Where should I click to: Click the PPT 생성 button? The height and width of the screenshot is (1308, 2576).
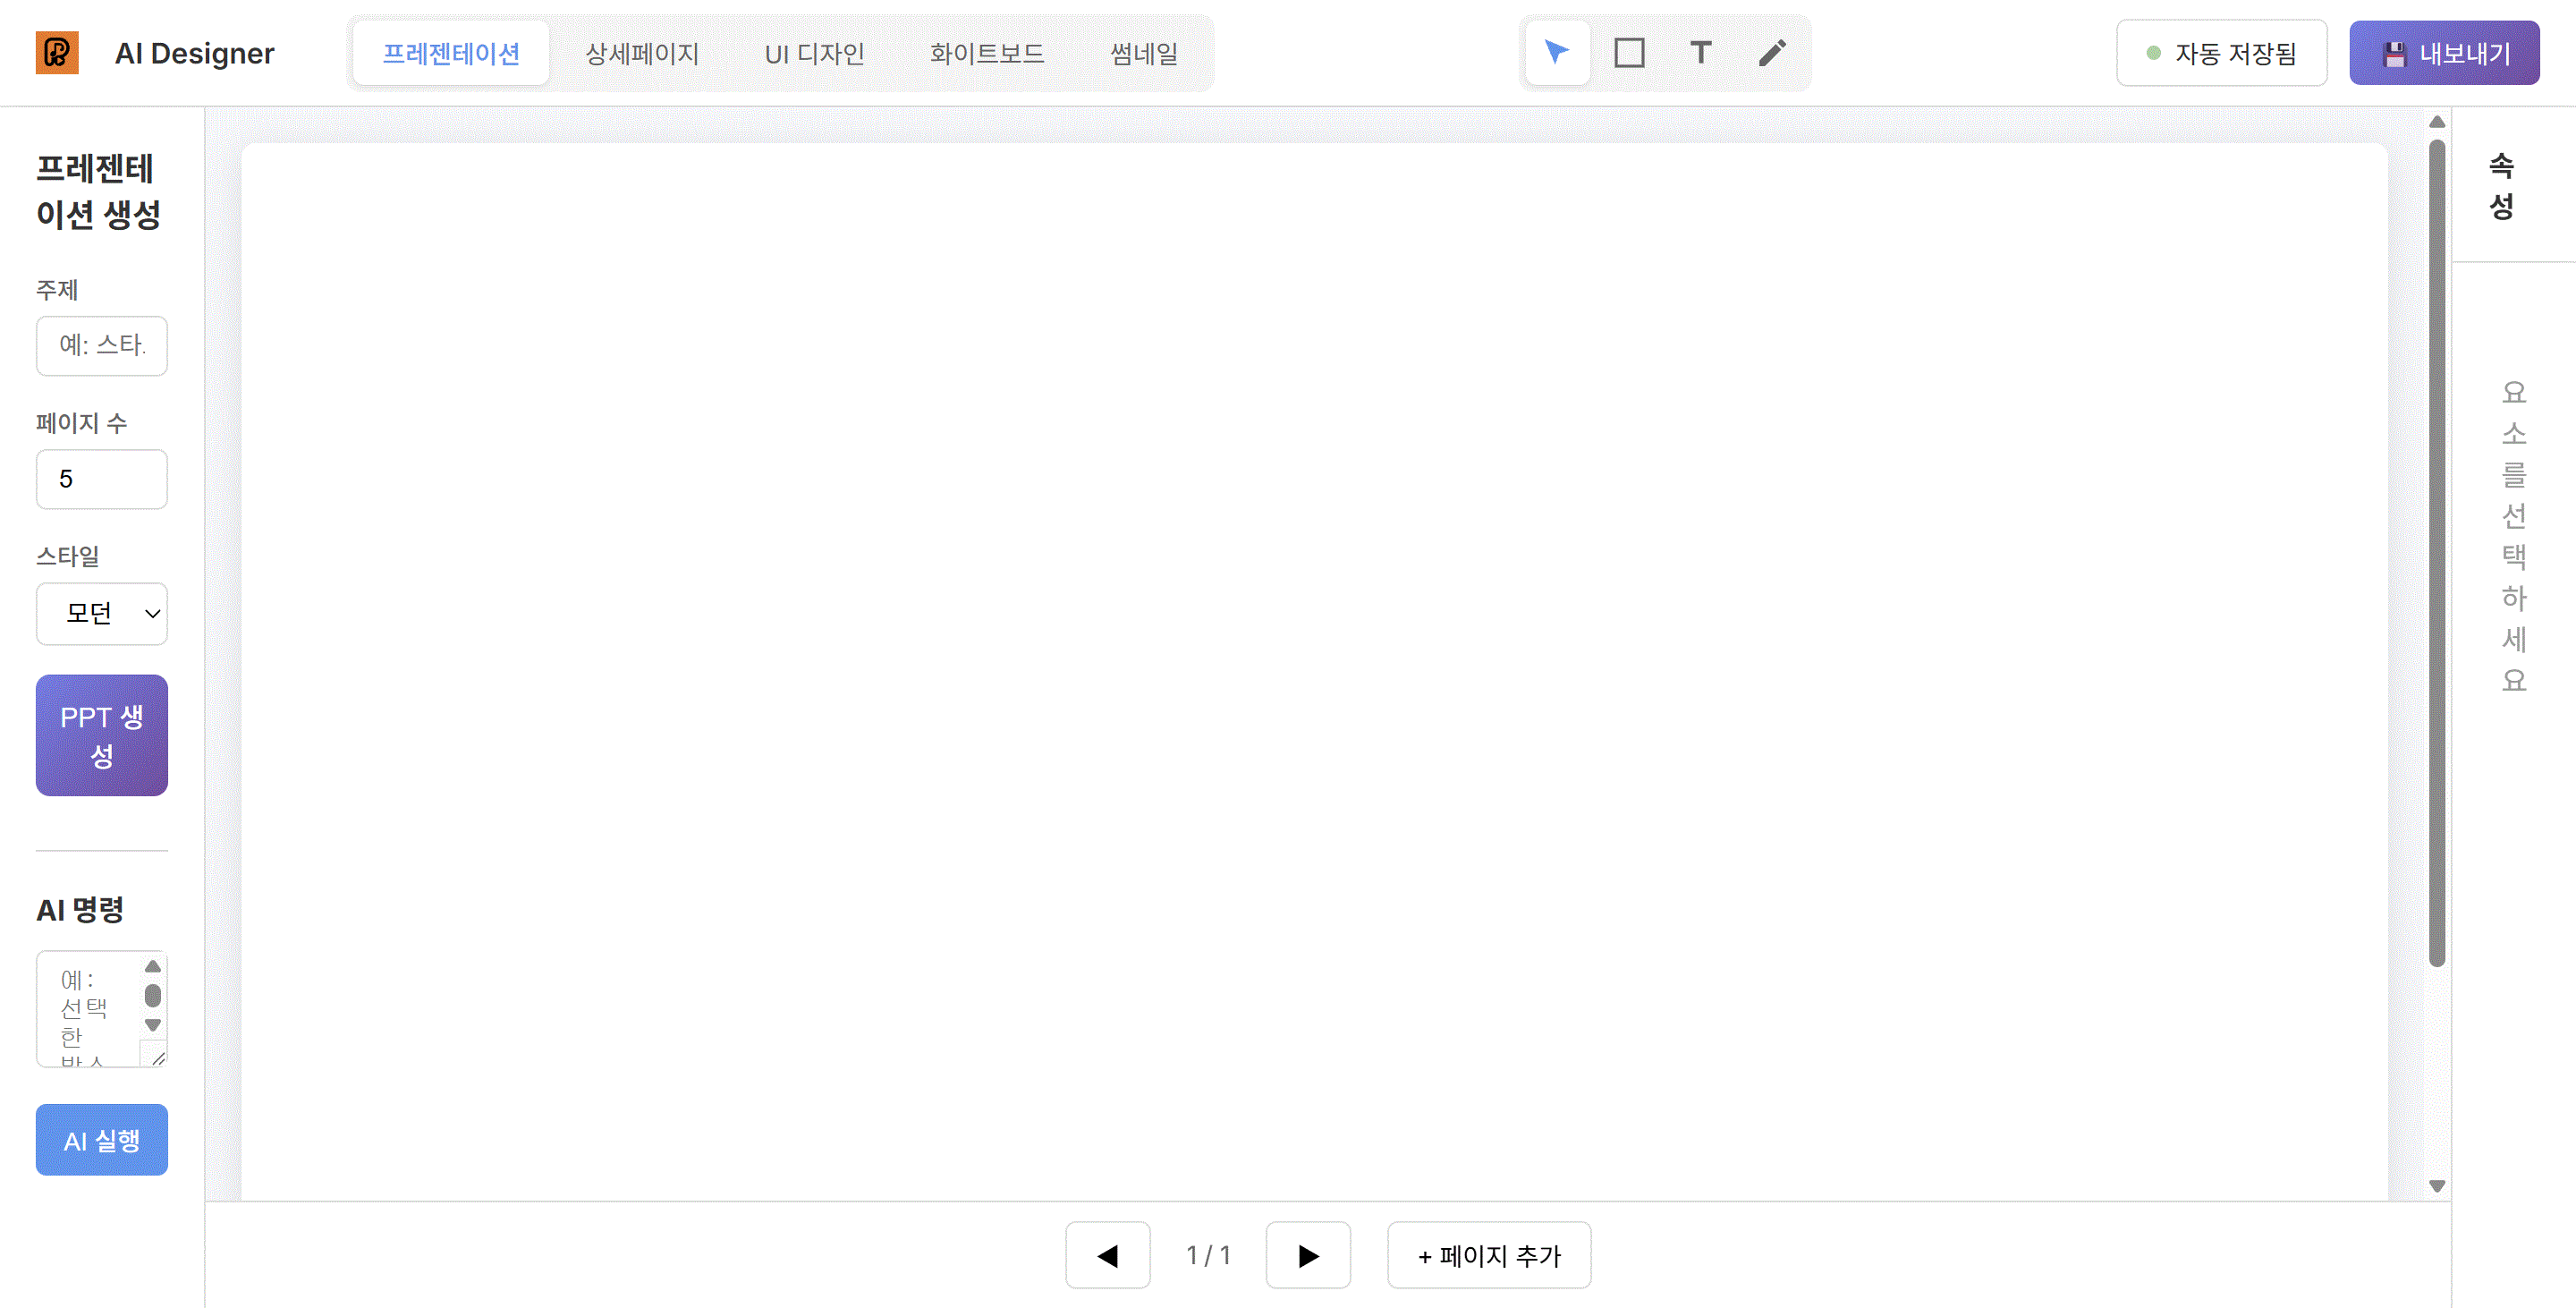click(102, 735)
